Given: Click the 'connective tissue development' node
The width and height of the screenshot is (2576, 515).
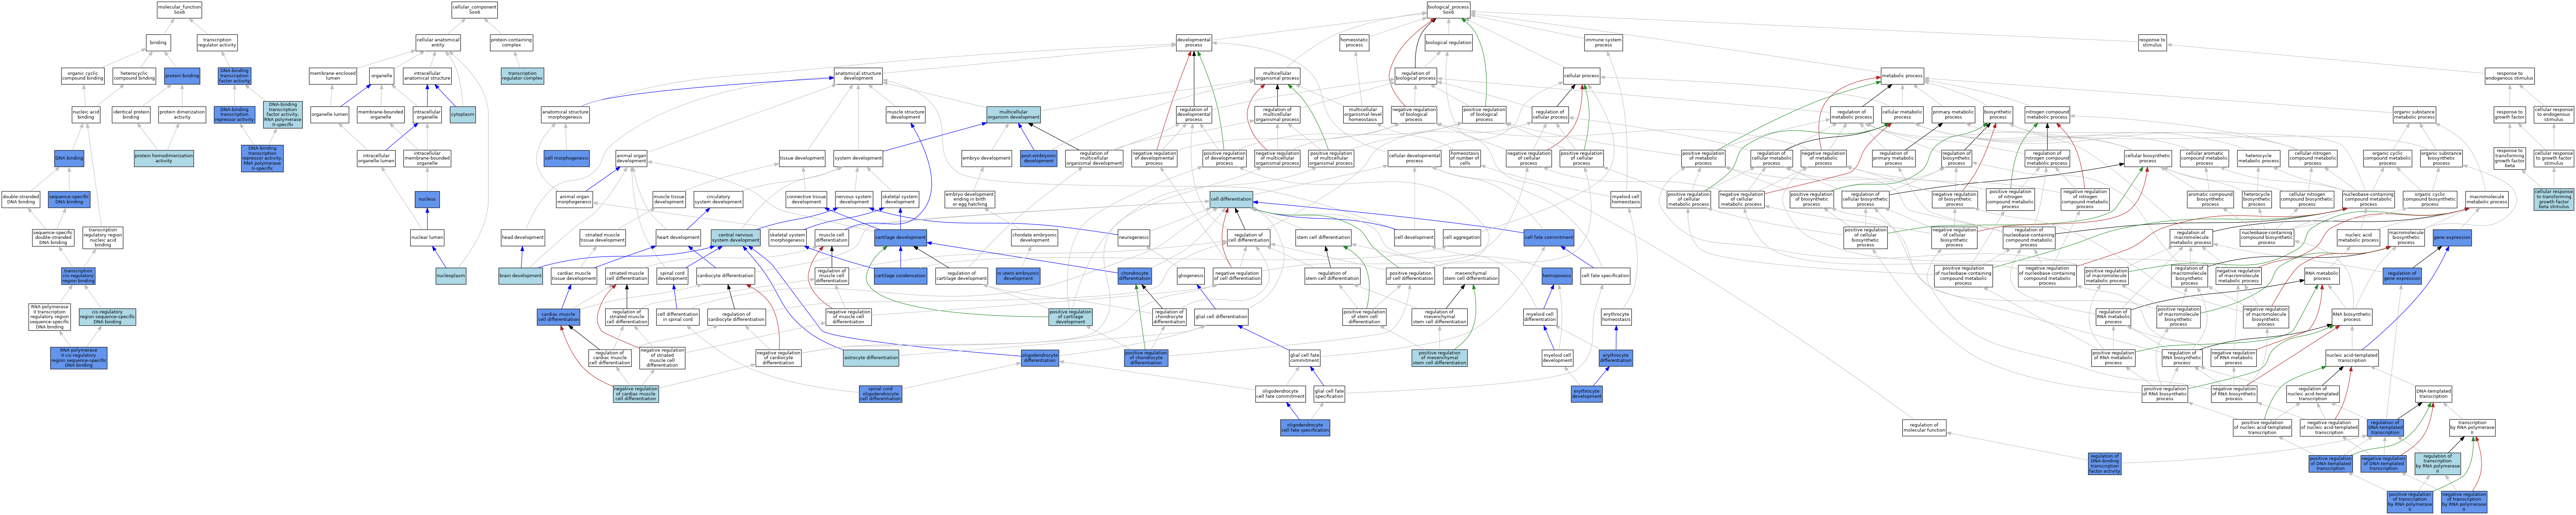Looking at the screenshot, I should point(806,199).
